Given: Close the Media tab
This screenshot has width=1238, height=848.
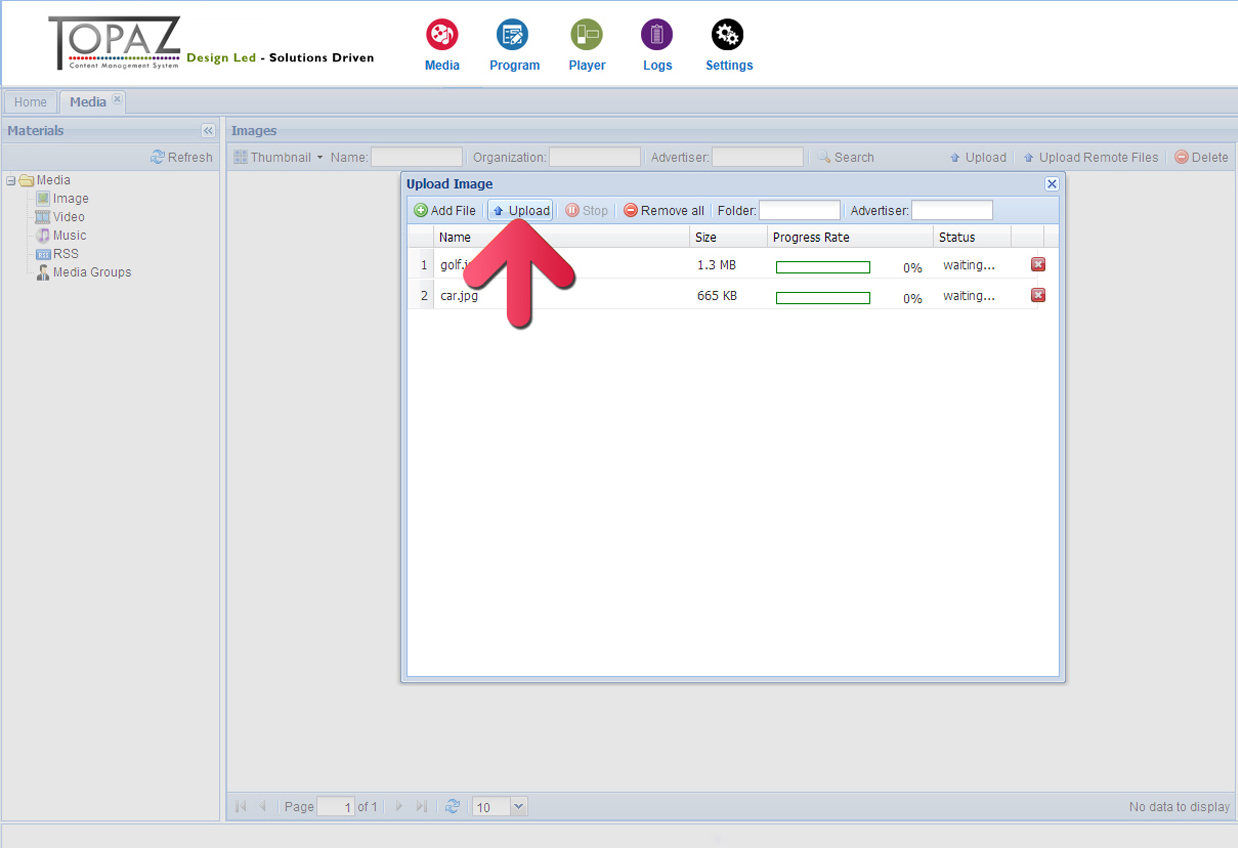Looking at the screenshot, I should [117, 99].
